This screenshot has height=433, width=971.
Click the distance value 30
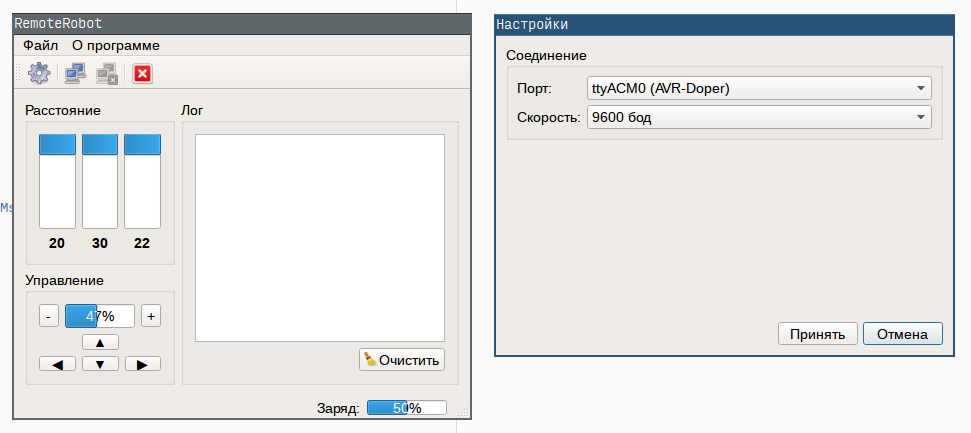tap(100, 243)
